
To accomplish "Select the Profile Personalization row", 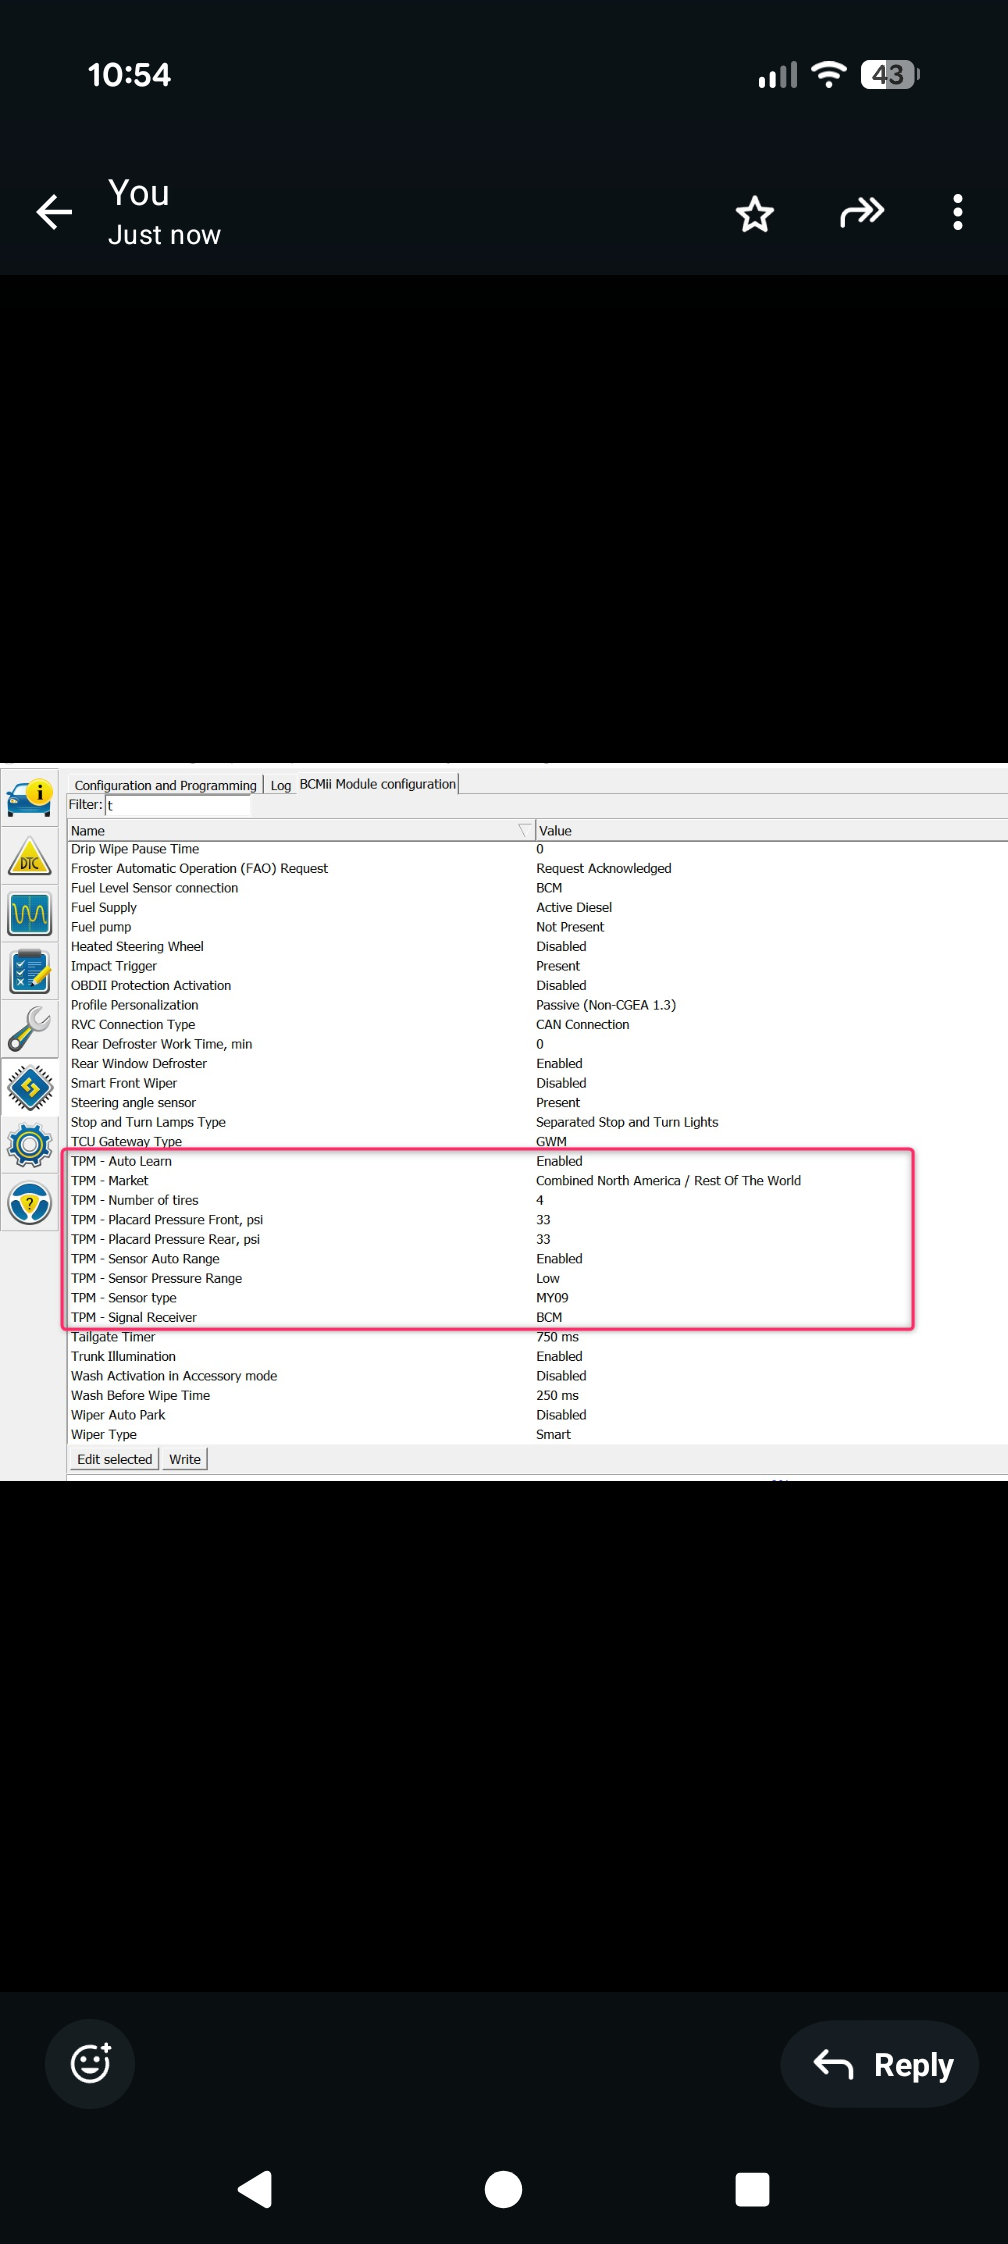I will pos(537,1005).
